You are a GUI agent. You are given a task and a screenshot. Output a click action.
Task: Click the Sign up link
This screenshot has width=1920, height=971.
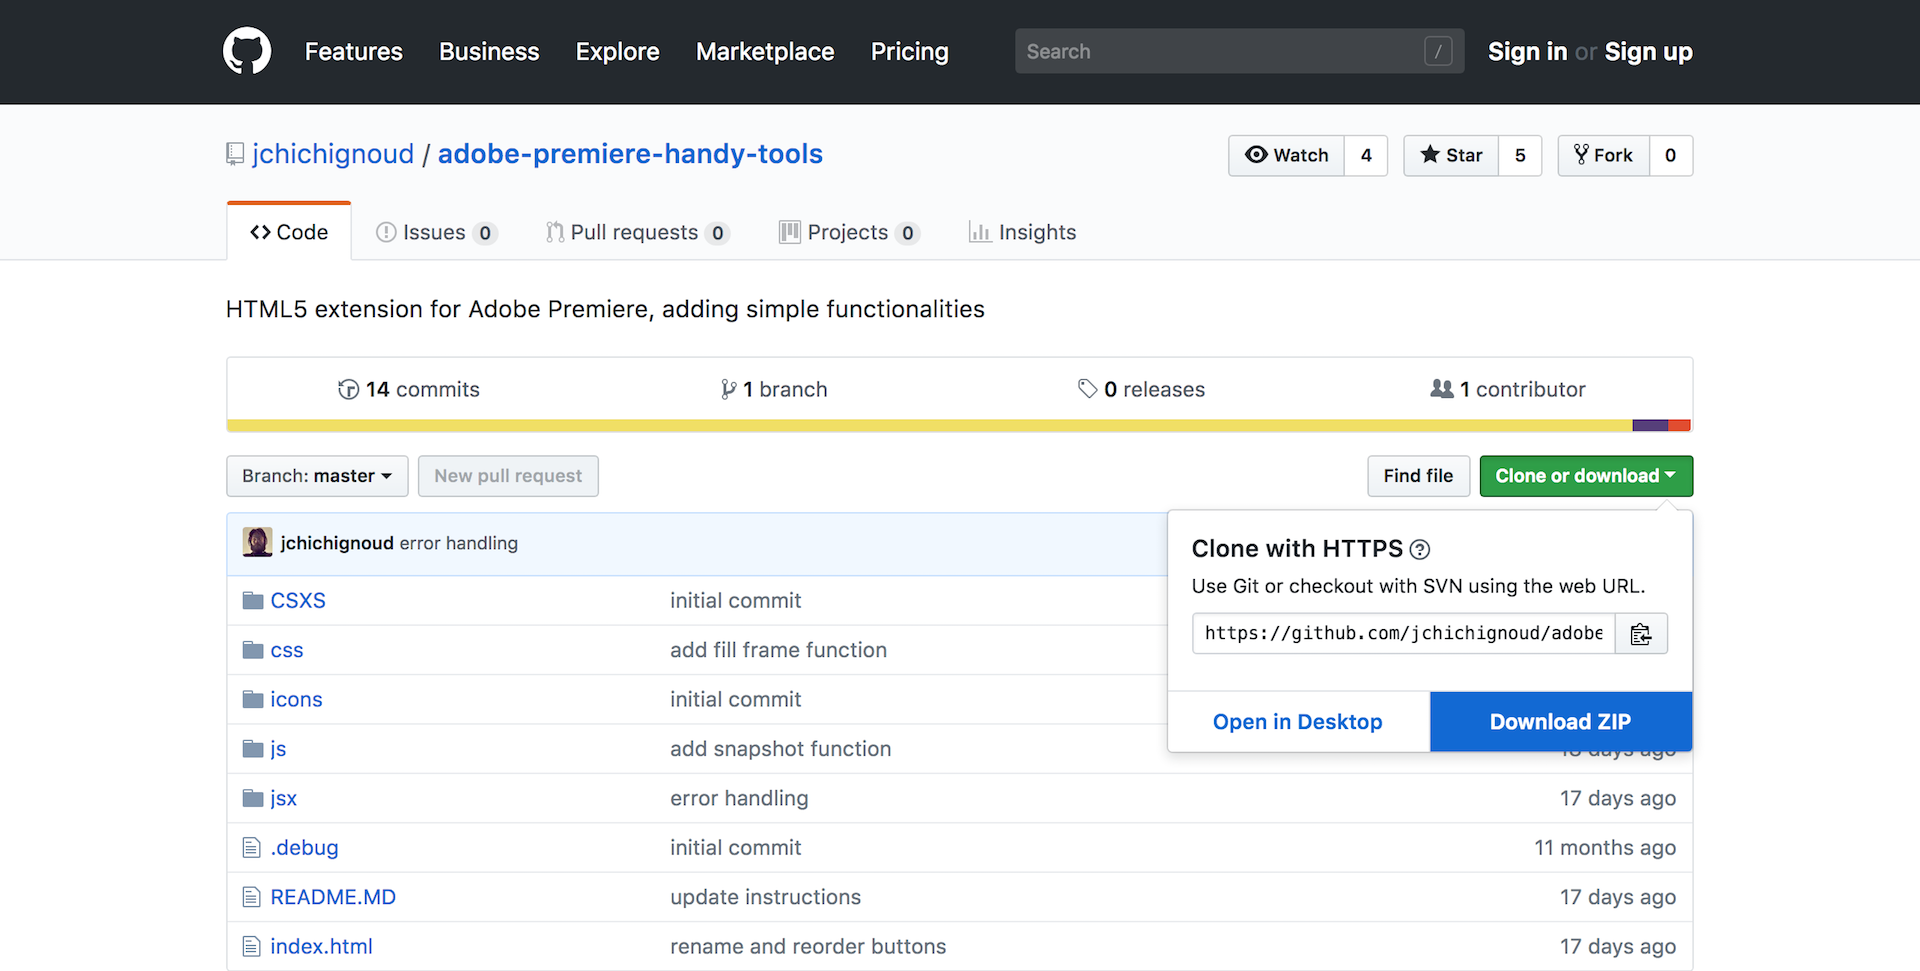pyautogui.click(x=1648, y=51)
